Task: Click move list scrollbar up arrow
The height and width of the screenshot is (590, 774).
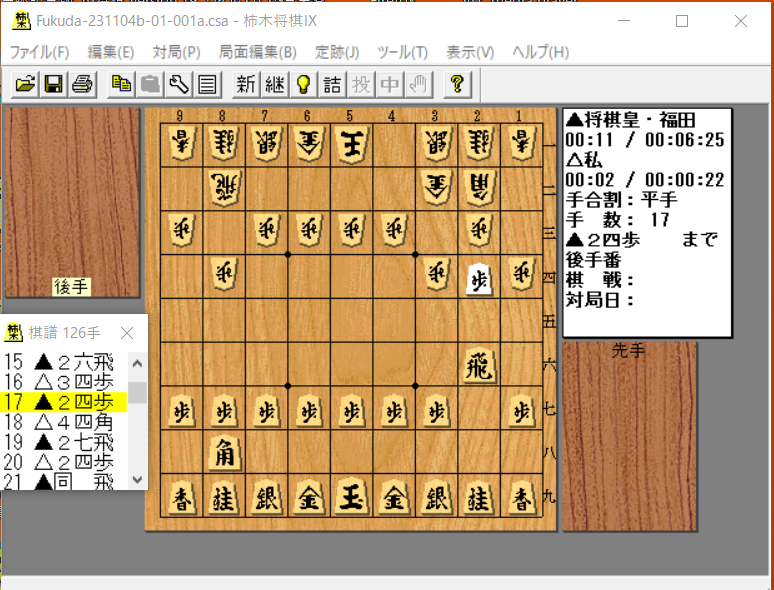Action: pyautogui.click(x=137, y=363)
